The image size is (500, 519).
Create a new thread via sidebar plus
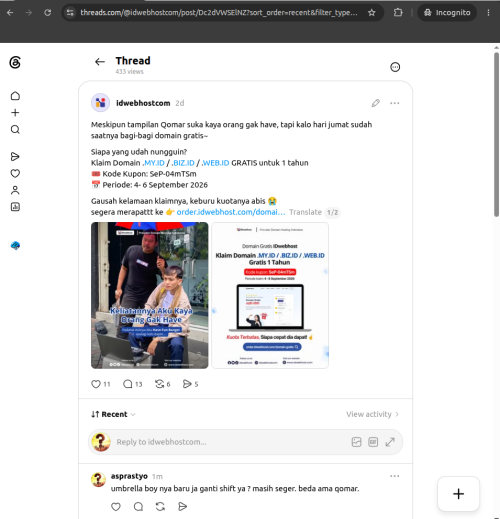coord(15,113)
